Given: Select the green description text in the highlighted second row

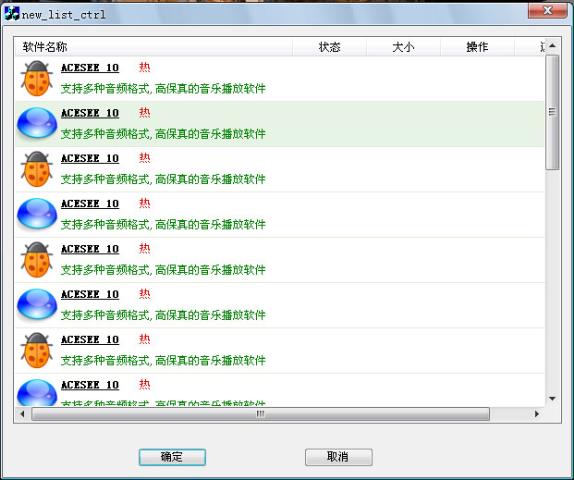Looking at the screenshot, I should tap(163, 134).
